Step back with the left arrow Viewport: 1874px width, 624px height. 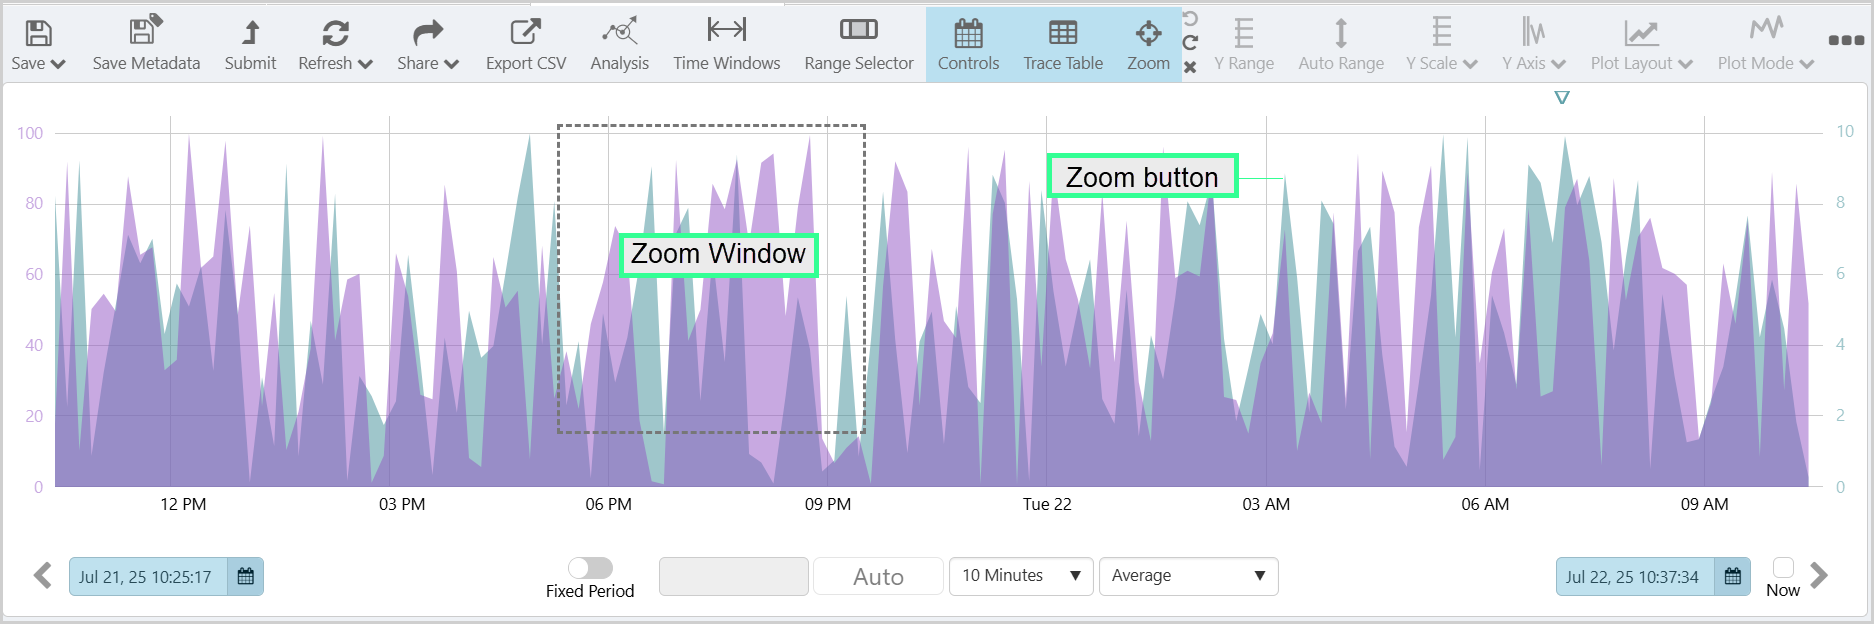click(x=42, y=576)
